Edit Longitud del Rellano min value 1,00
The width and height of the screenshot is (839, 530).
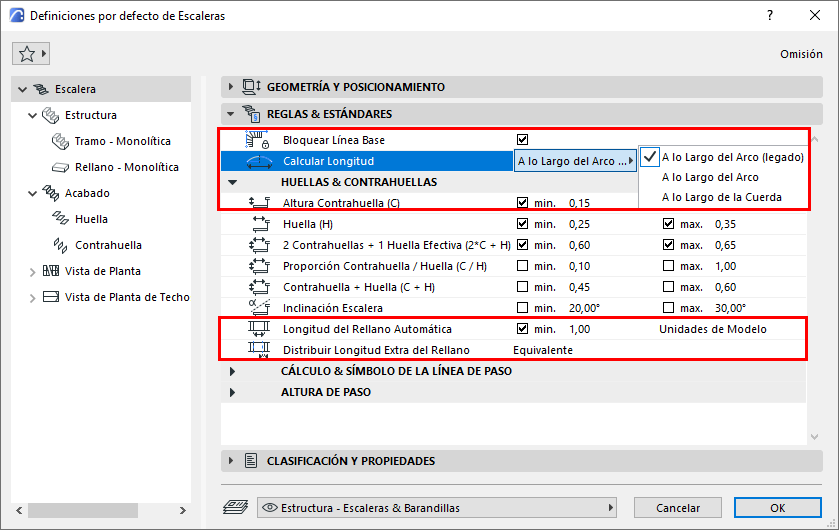pos(579,329)
